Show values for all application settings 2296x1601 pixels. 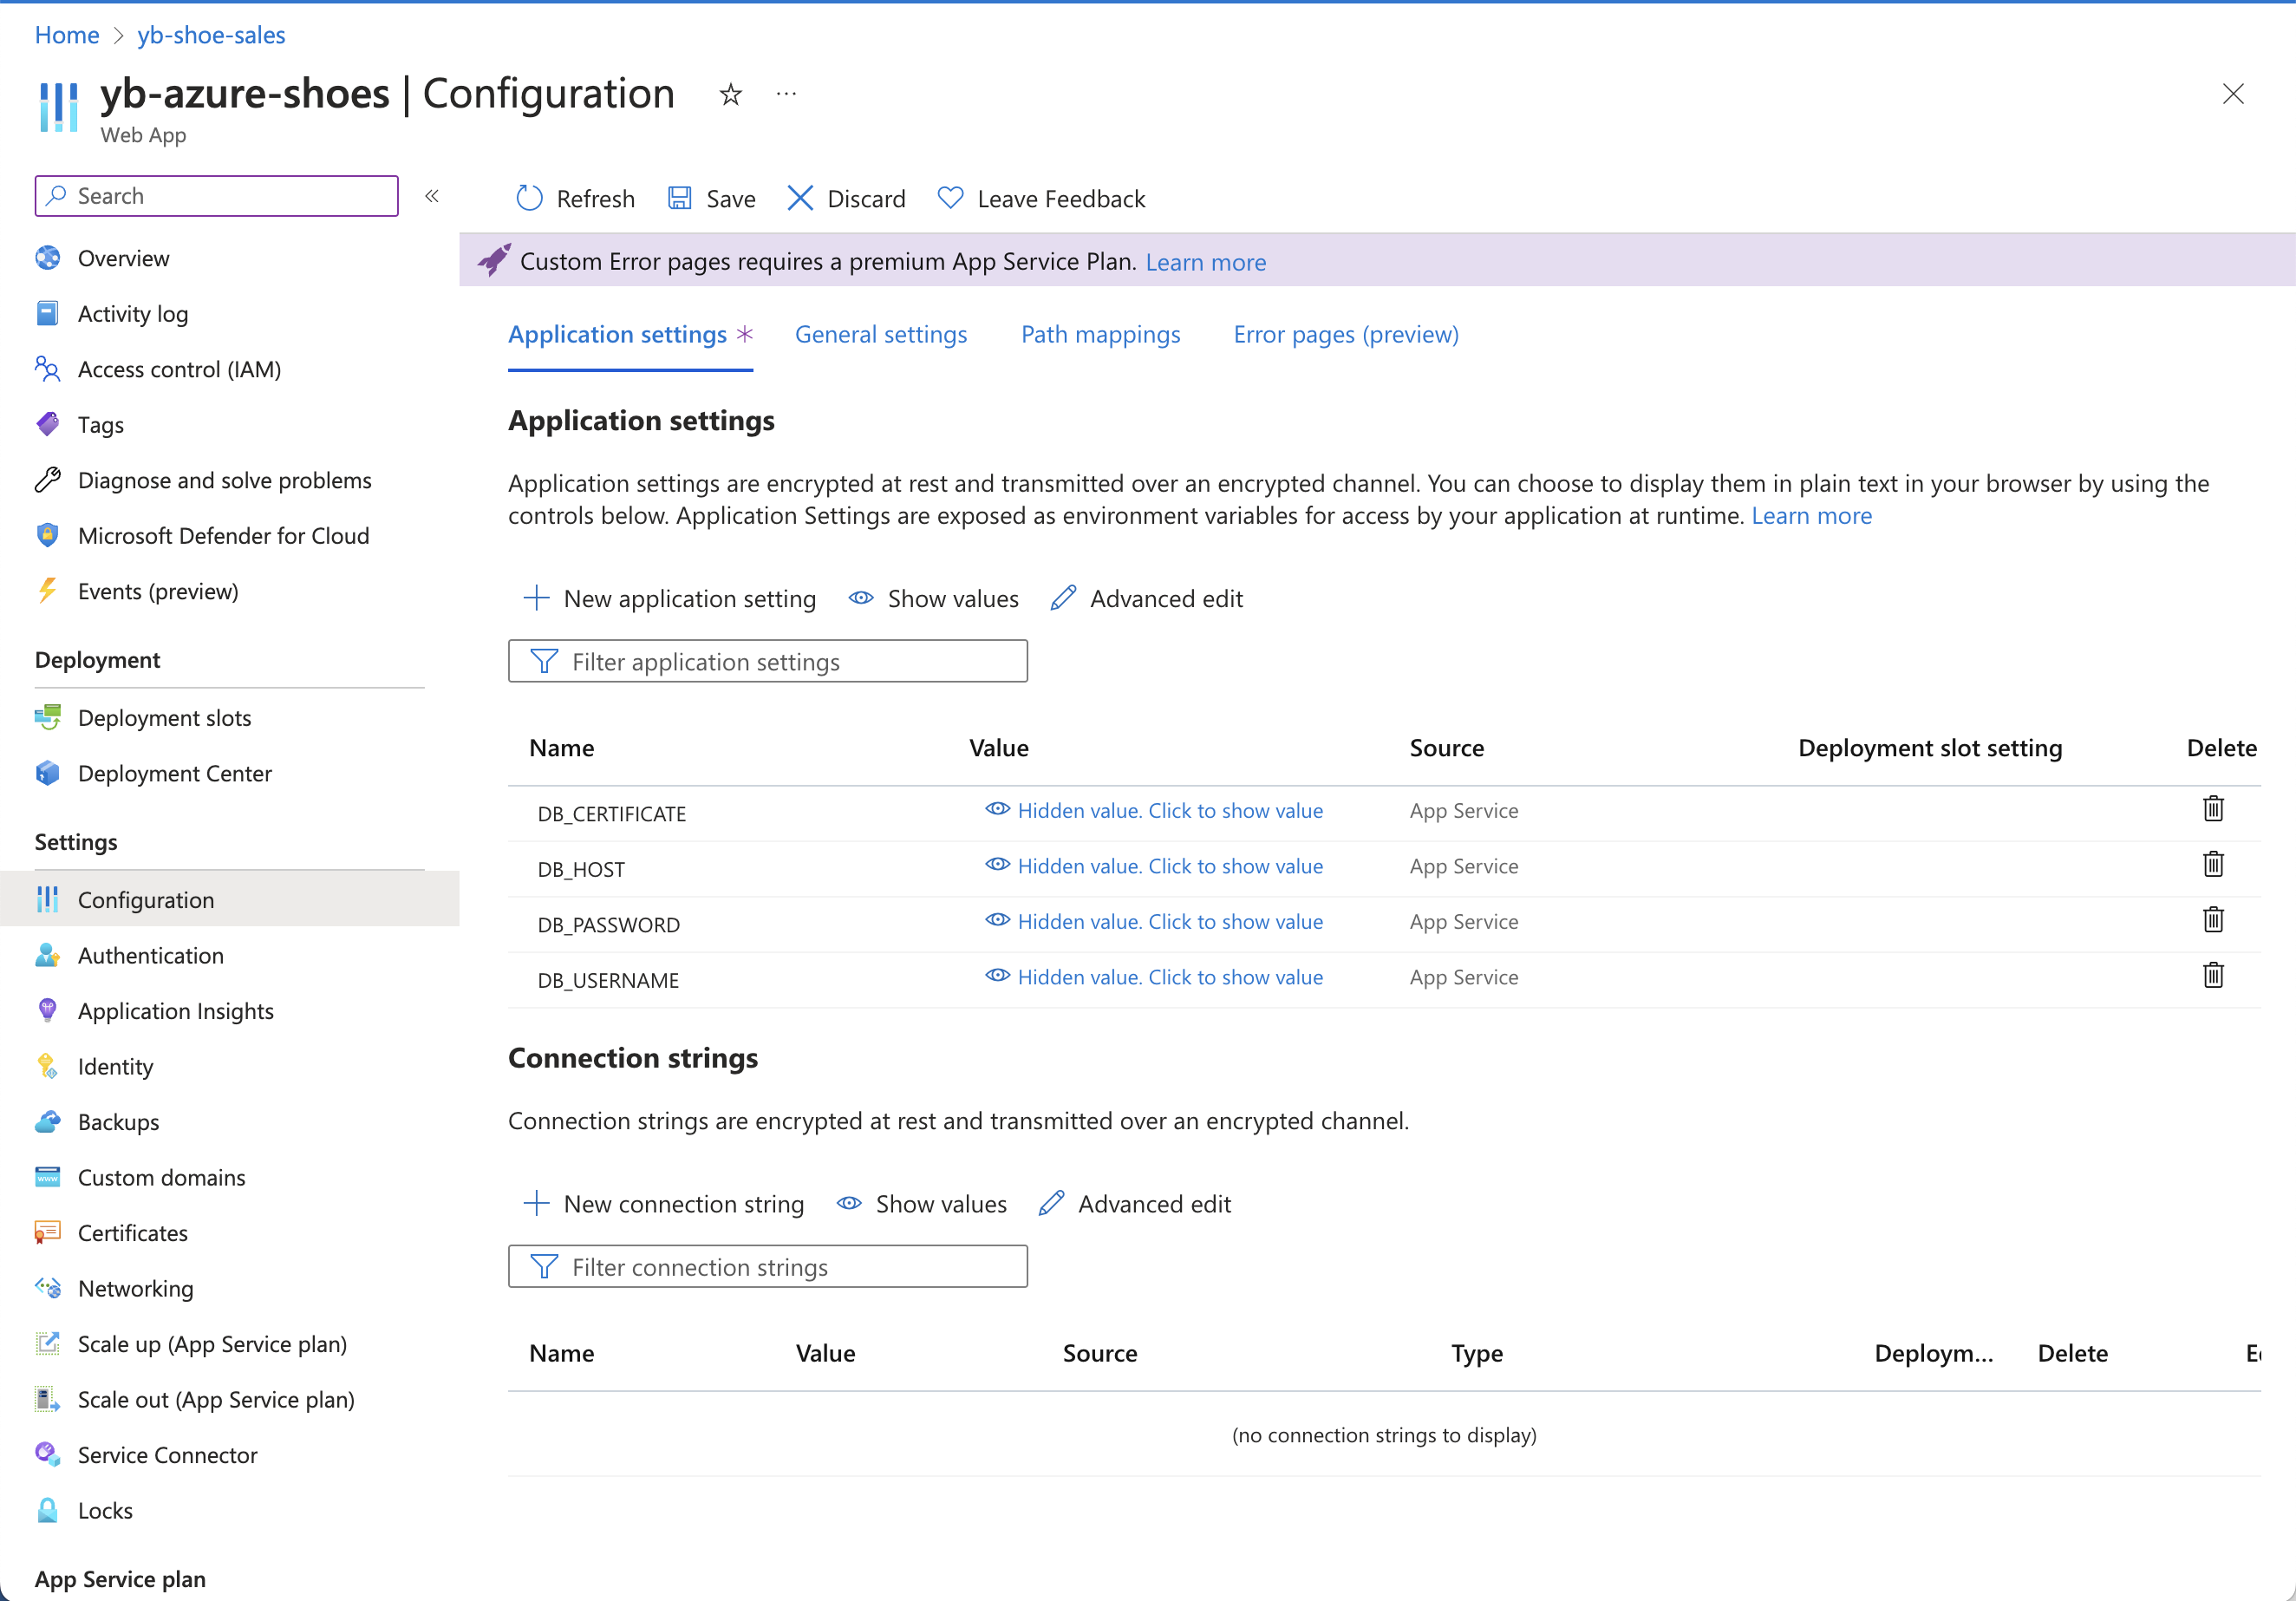pos(932,598)
